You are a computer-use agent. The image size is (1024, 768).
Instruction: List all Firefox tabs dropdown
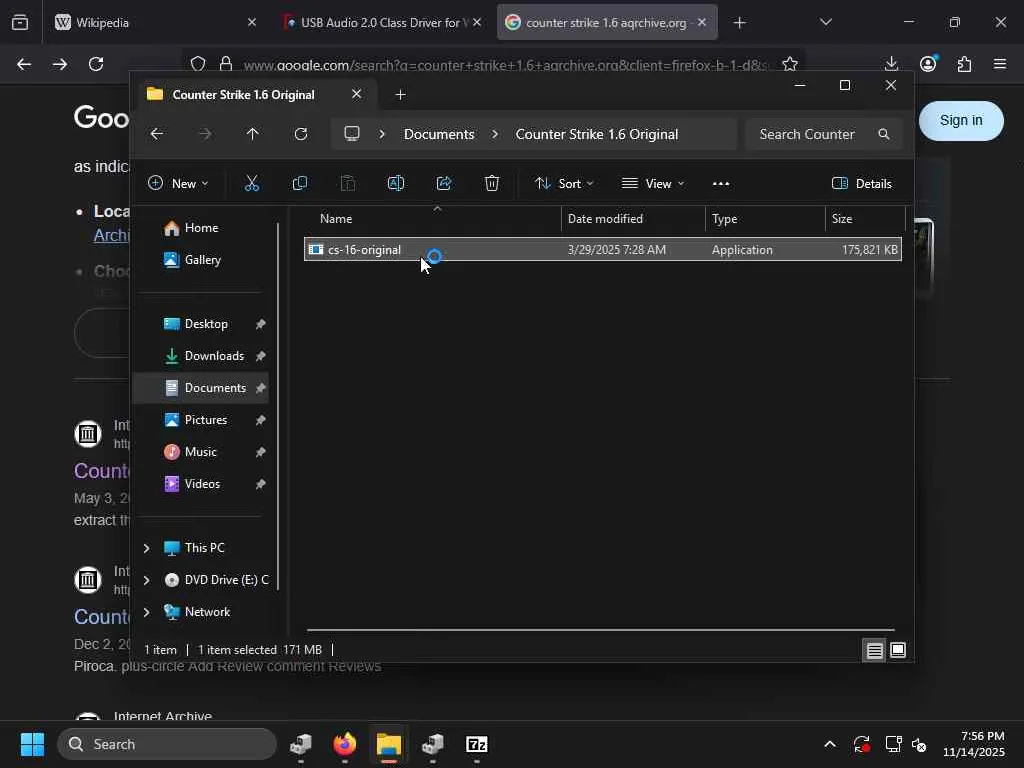coord(825,22)
